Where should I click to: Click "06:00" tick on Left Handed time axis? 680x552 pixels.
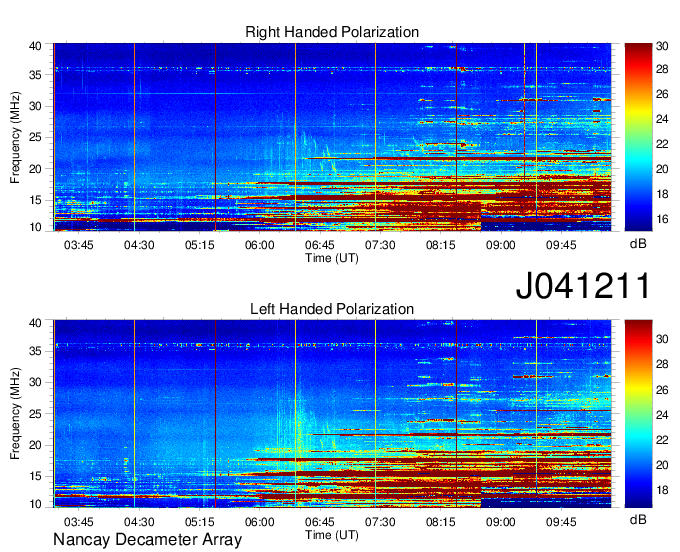click(x=259, y=522)
